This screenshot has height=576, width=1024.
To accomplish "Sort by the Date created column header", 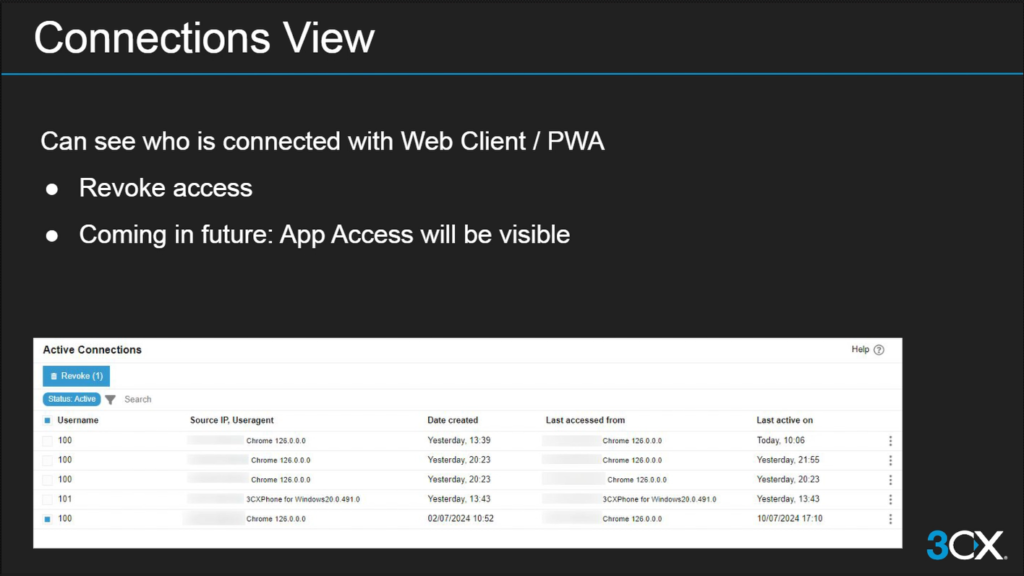I will pos(452,420).
